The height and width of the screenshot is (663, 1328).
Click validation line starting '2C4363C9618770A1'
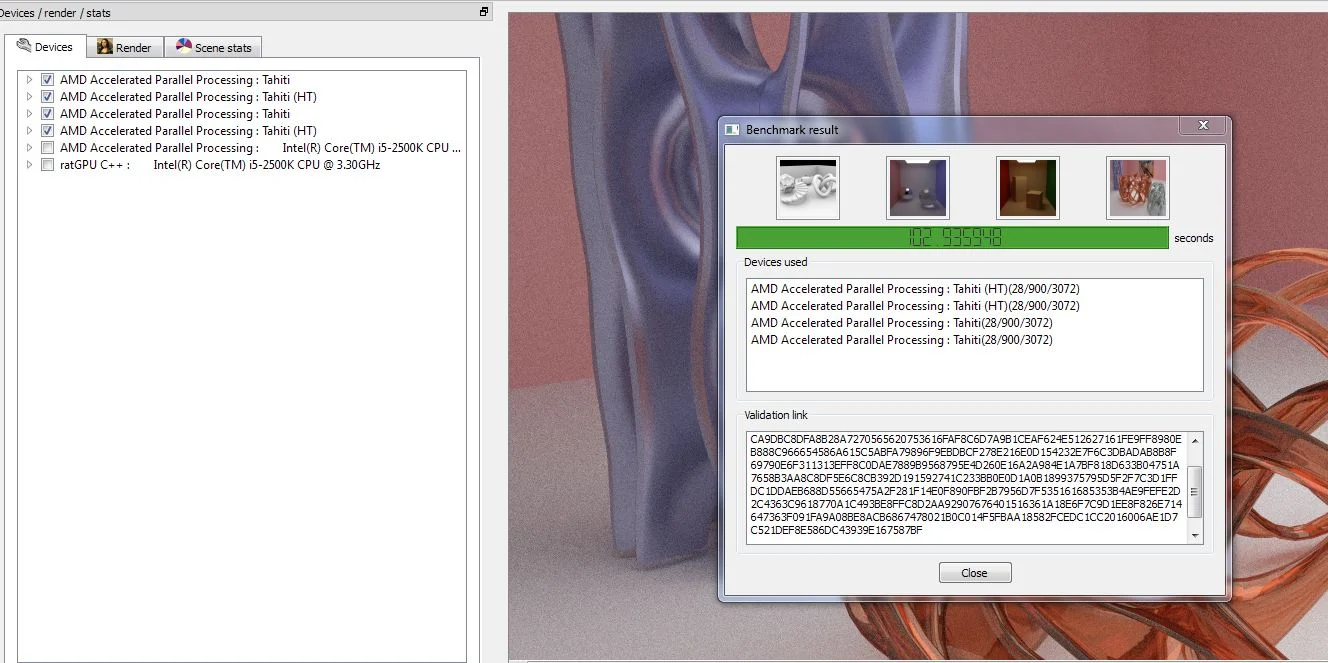(x=966, y=504)
